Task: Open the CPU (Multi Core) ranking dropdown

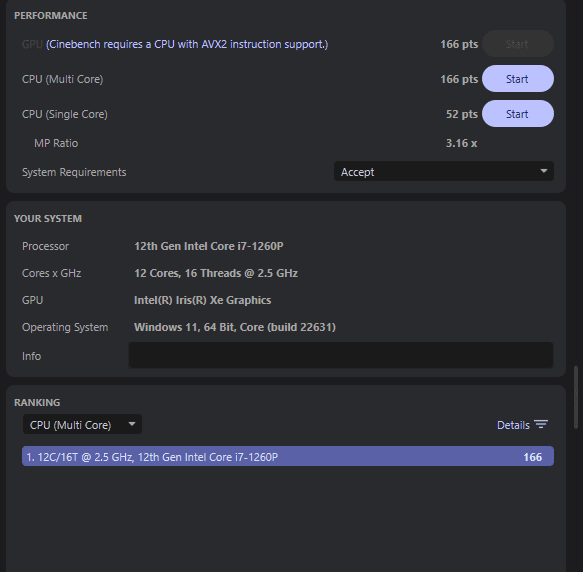Action: coord(82,424)
